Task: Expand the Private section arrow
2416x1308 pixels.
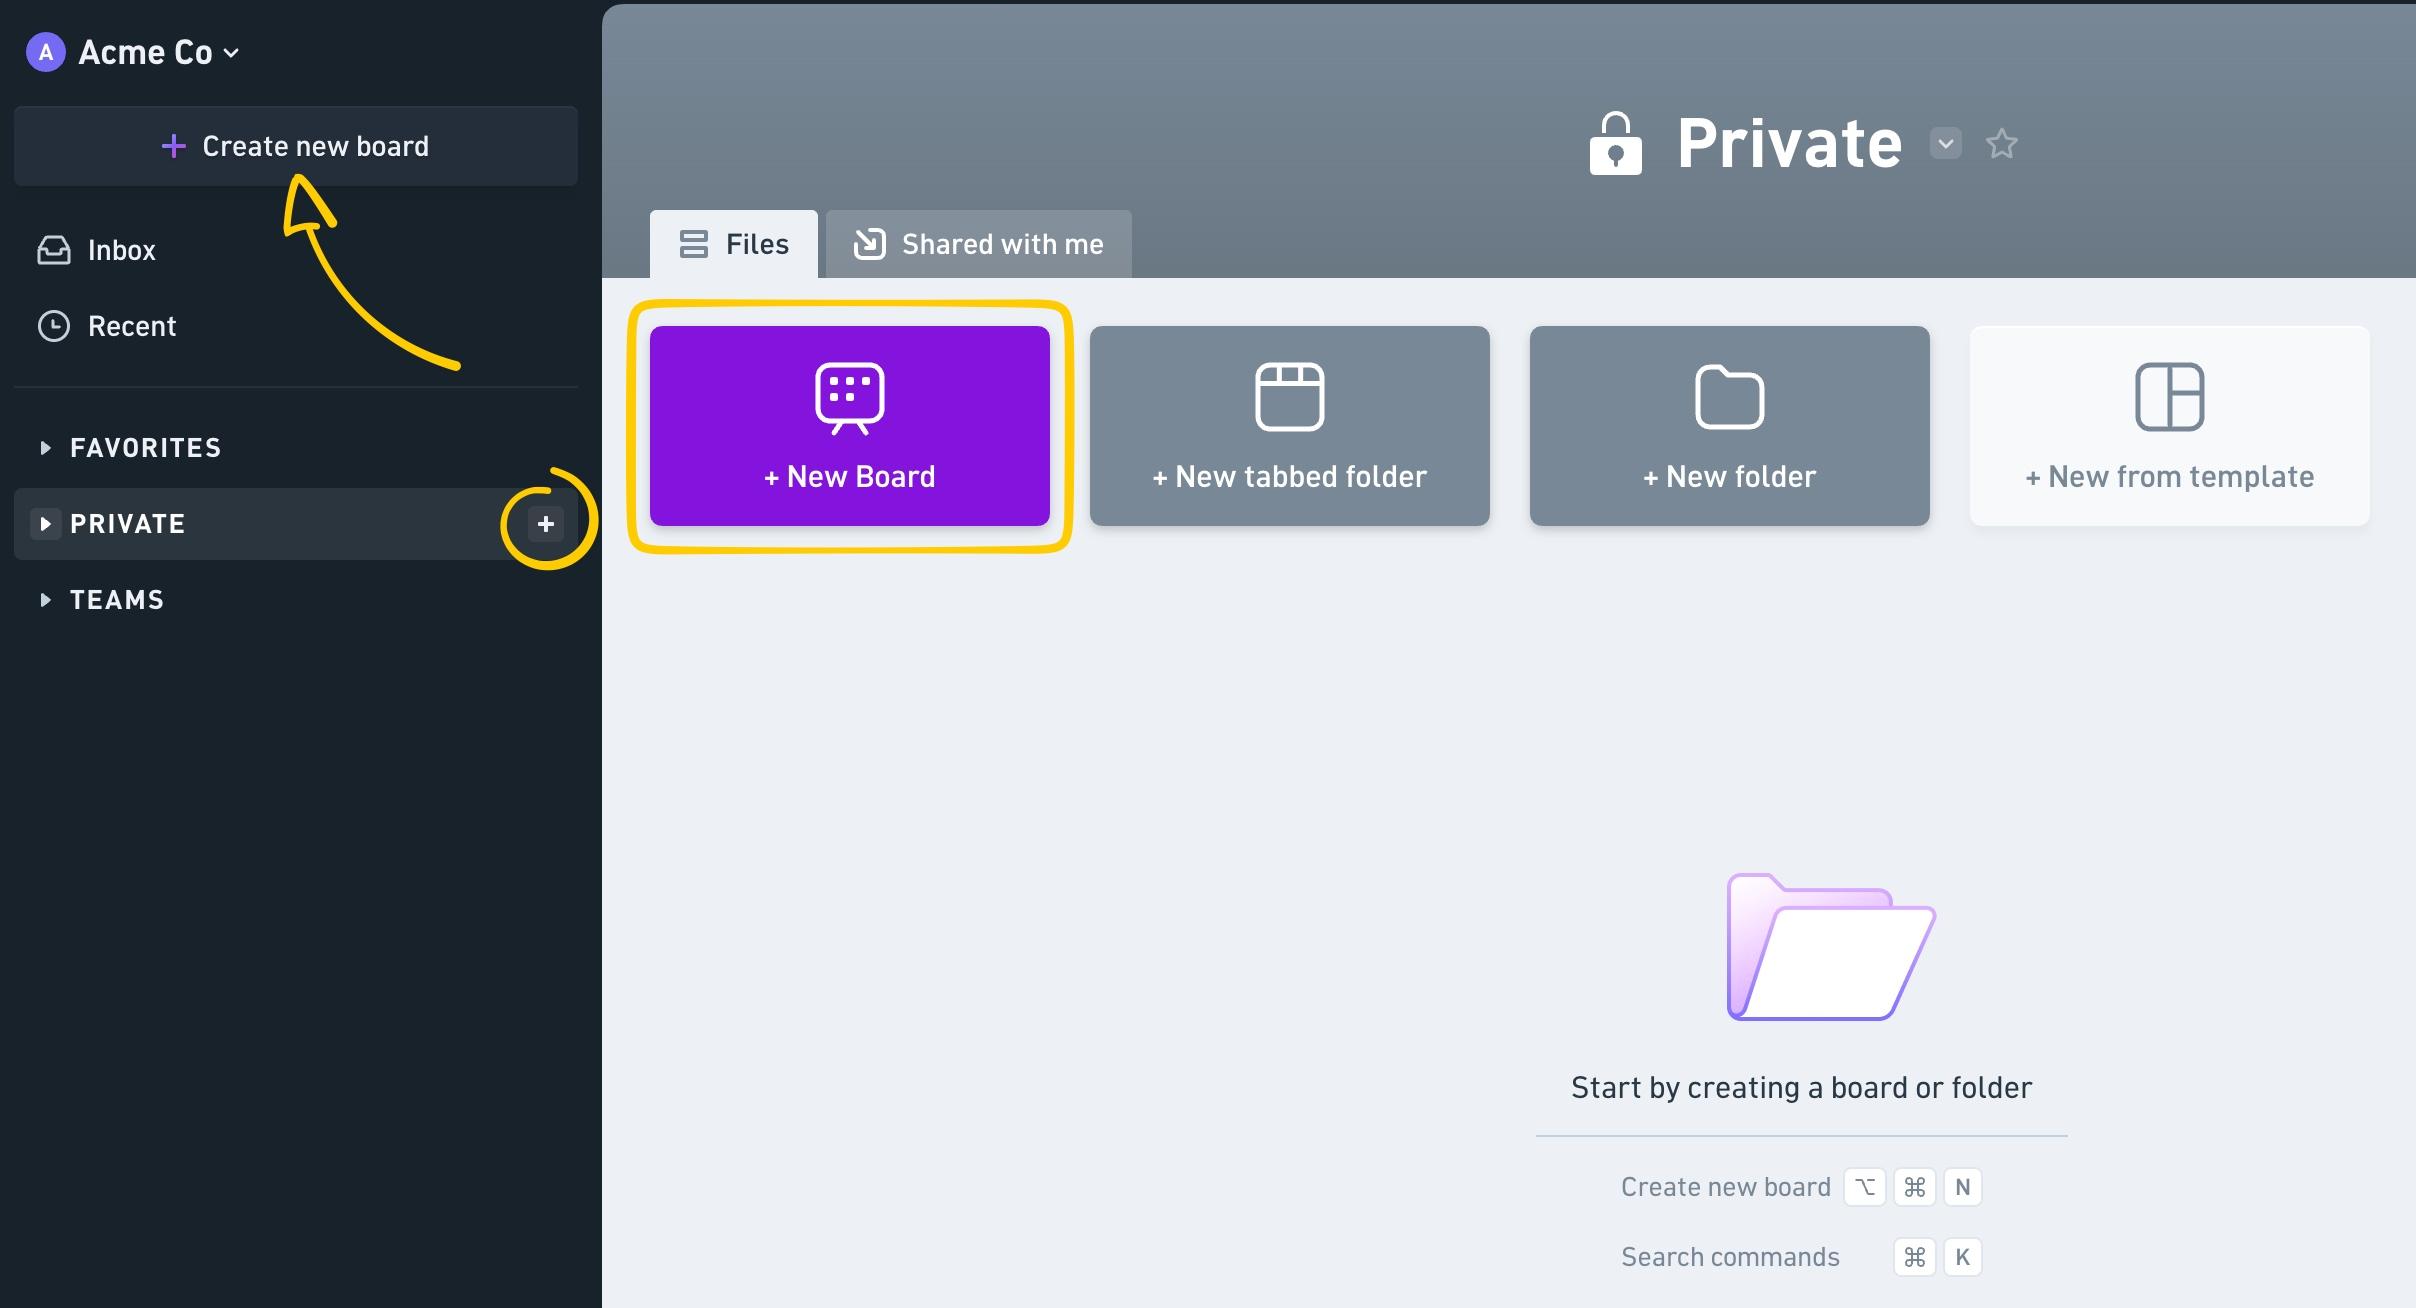Action: click(x=45, y=524)
